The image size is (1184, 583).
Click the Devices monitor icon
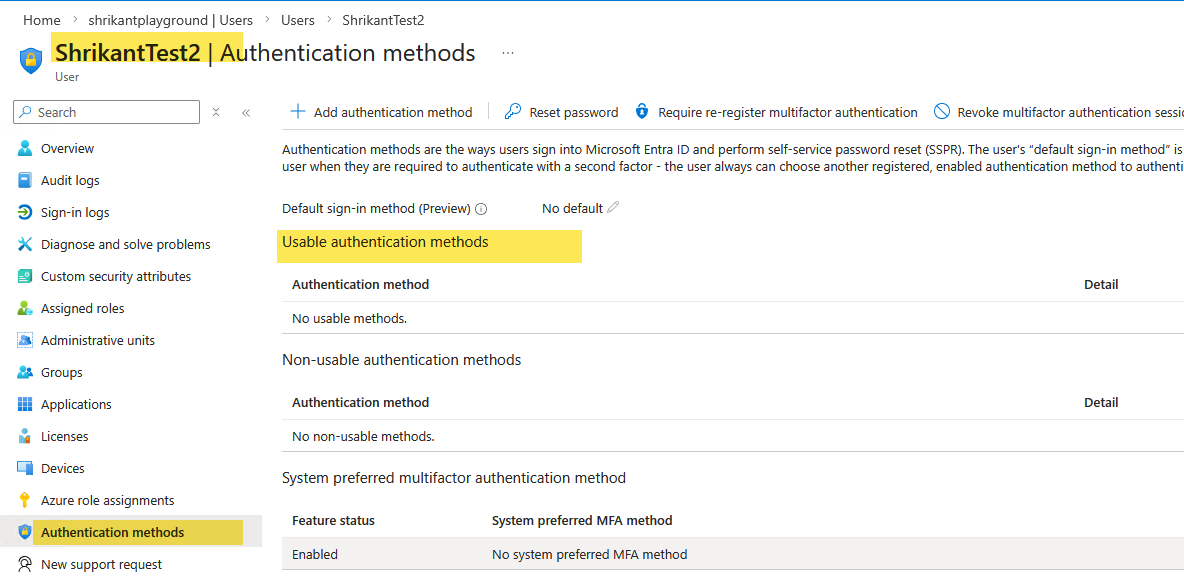(x=26, y=468)
